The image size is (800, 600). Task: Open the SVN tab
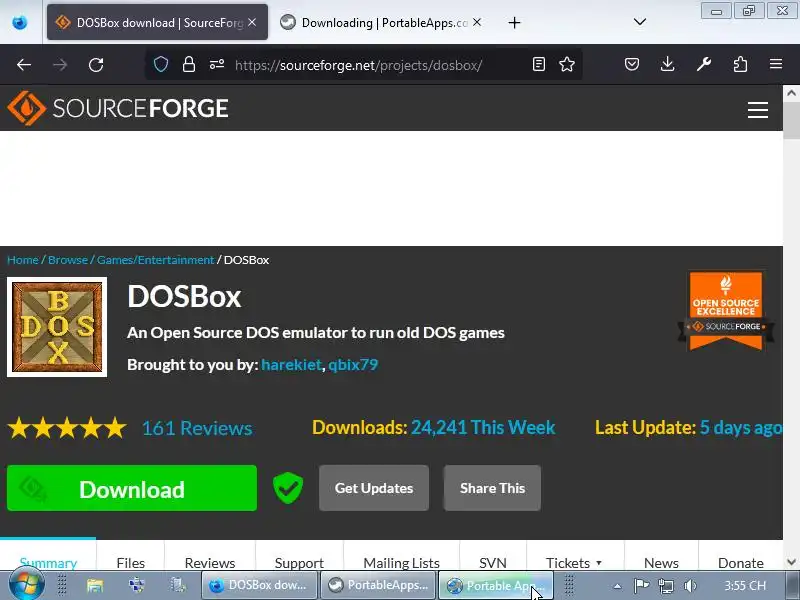point(493,563)
